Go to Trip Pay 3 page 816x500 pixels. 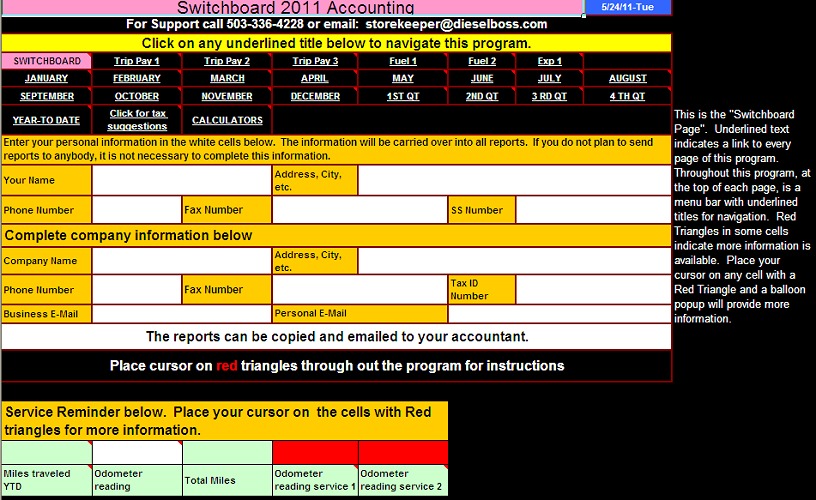point(315,61)
